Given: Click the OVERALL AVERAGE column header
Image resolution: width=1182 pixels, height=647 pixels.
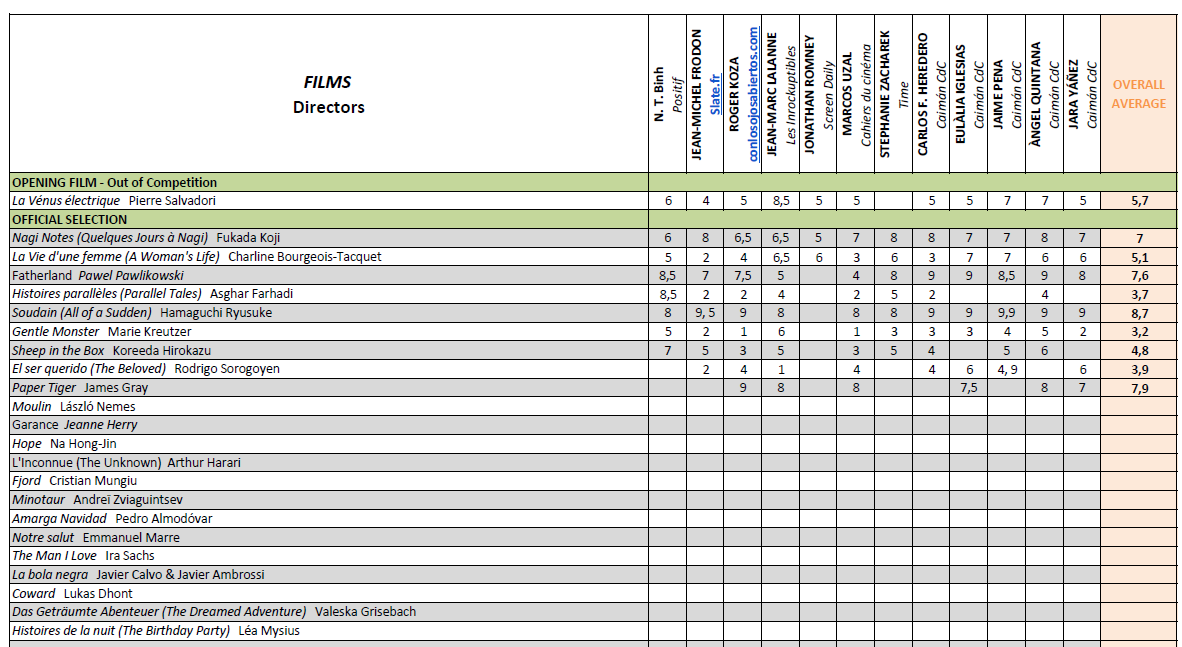Looking at the screenshot, I should [x=1138, y=94].
